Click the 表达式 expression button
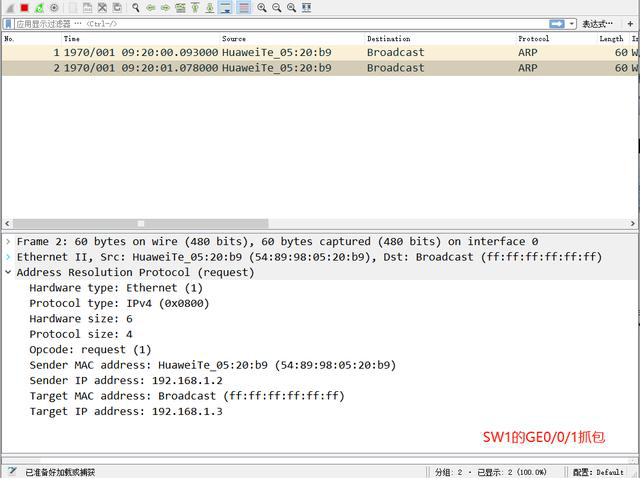Screen dimensions: 640x478 click(597, 23)
